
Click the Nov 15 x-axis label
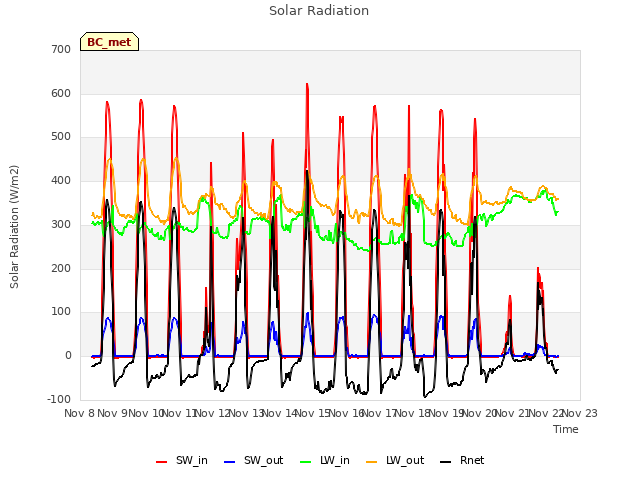click(312, 413)
